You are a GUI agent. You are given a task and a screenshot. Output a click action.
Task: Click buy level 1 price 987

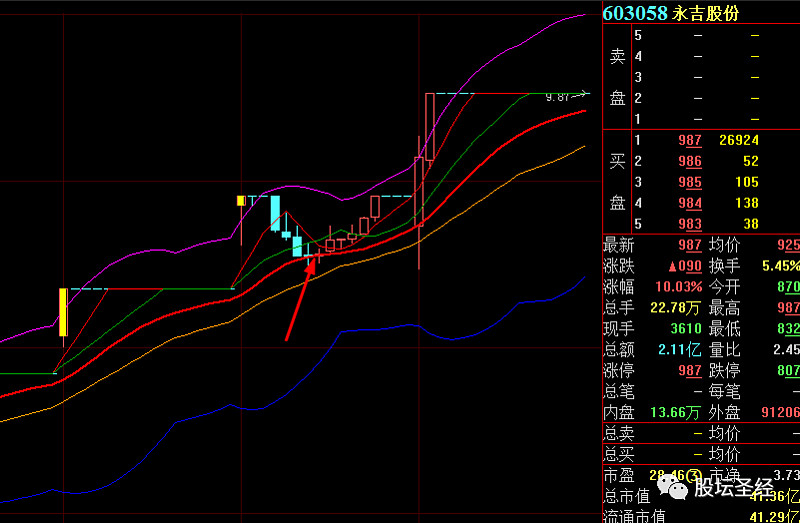[690, 140]
